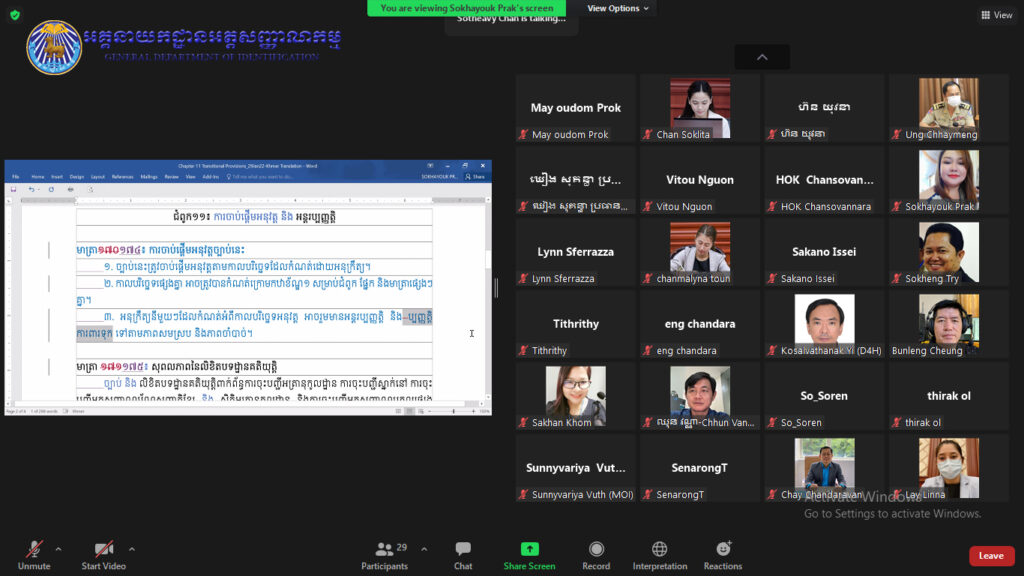This screenshot has height=576, width=1024.
Task: Select Chan Soklita's video thumbnail
Action: [700, 108]
